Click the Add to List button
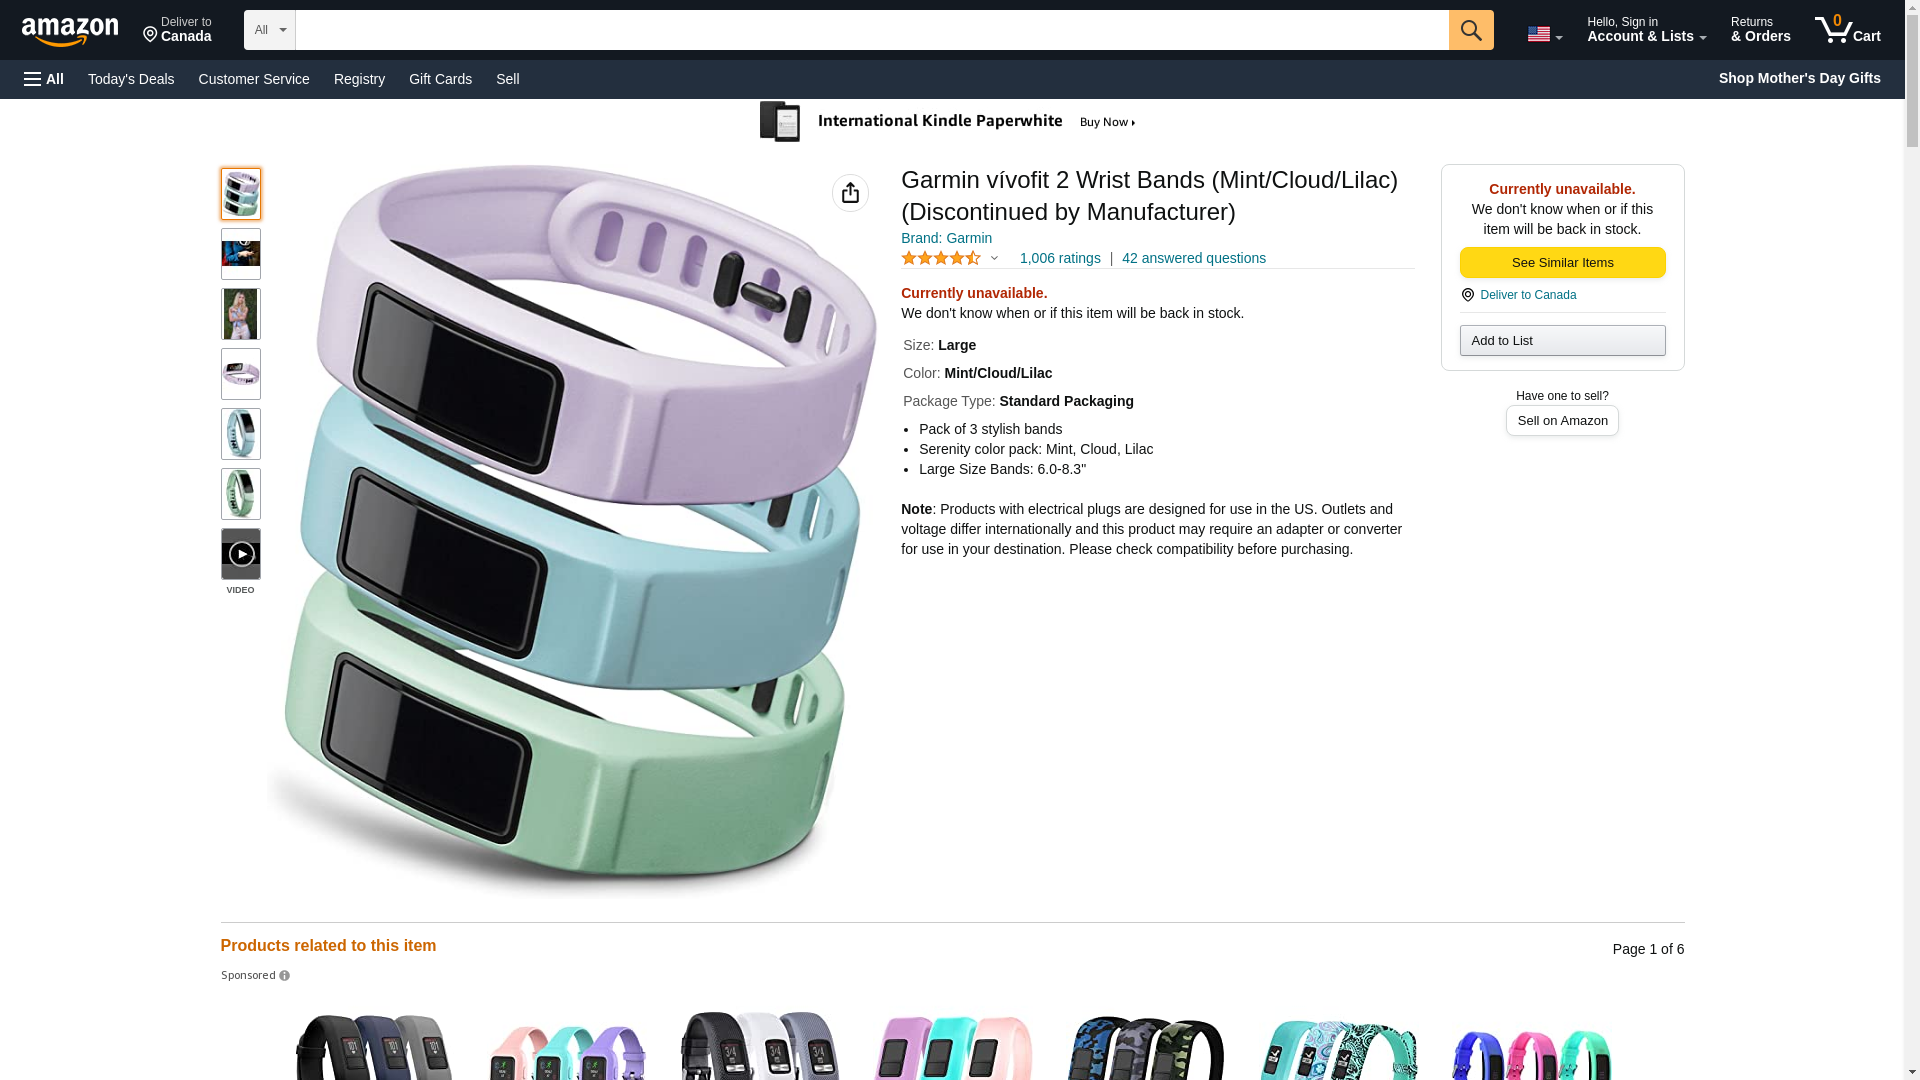This screenshot has width=1920, height=1080. tap(1562, 341)
